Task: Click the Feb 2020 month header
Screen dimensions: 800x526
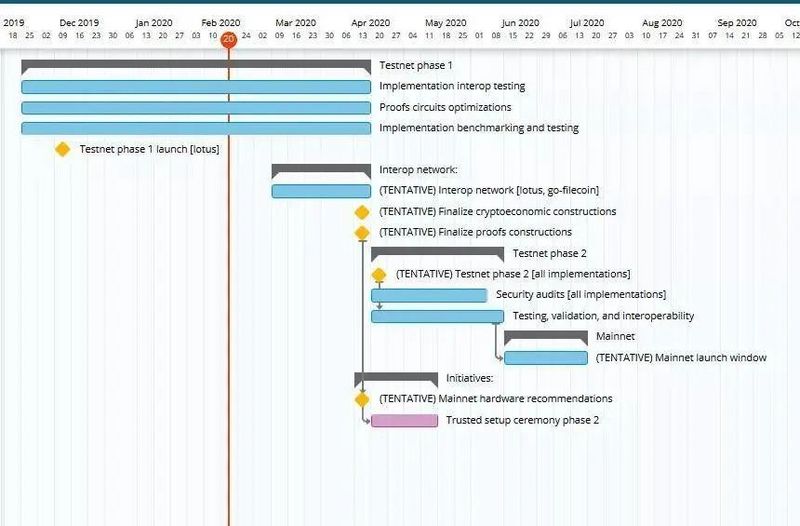Action: 220,23
